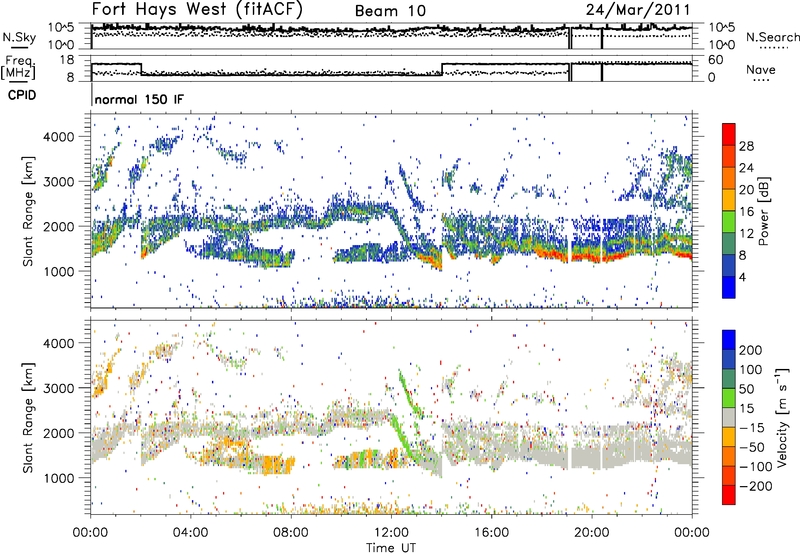Click the 'Velocity [m s-1]' color bar label
Image resolution: width=800 pixels, height=554 pixels.
(x=782, y=417)
